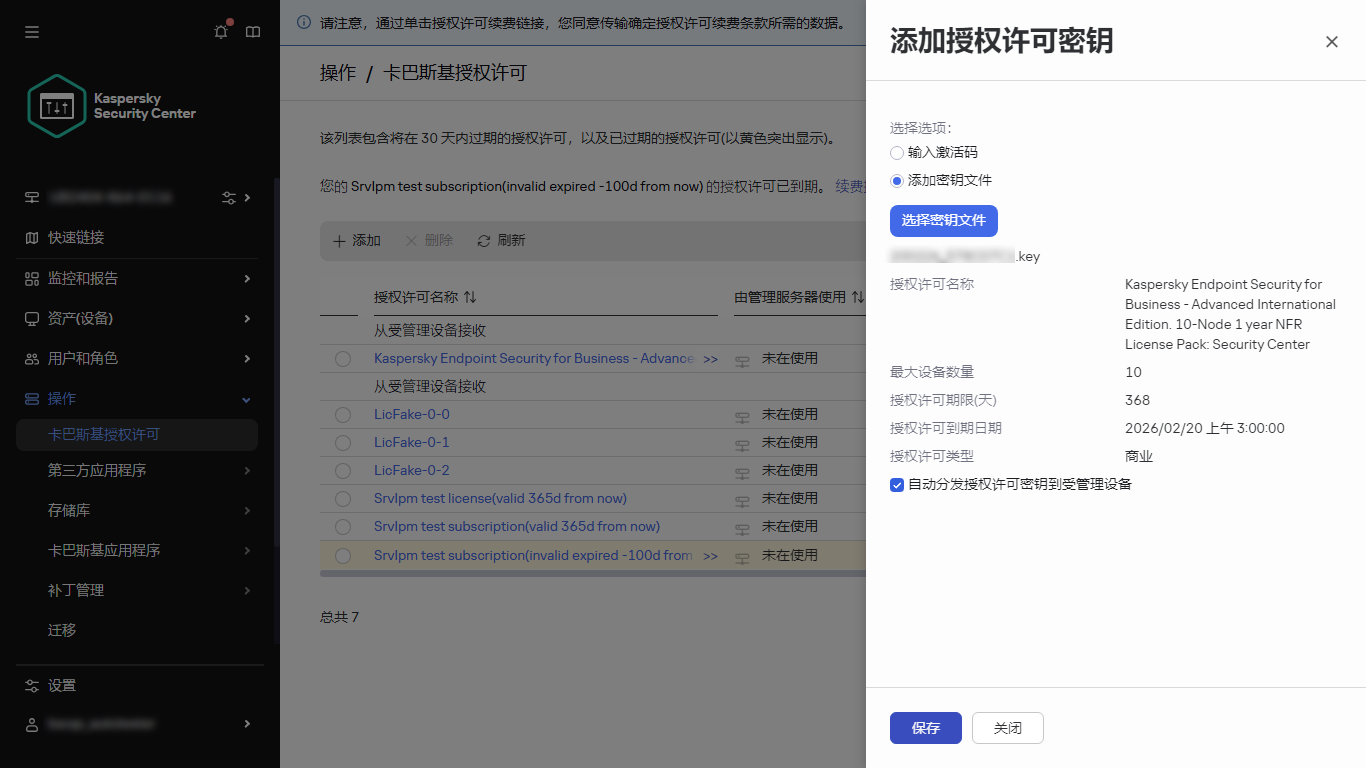Select the row radio button for LicFake-0-0
This screenshot has height=768, width=1366.
[x=343, y=414]
